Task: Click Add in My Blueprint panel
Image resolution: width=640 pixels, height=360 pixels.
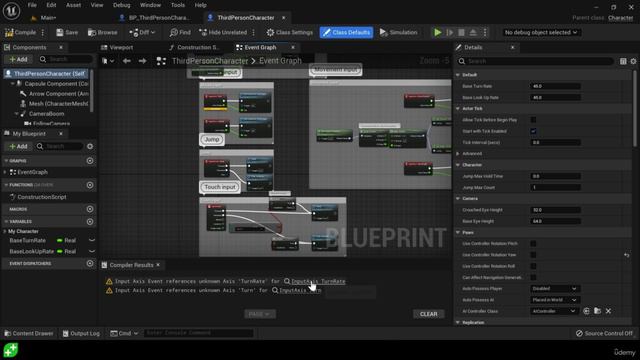Action: [x=18, y=146]
